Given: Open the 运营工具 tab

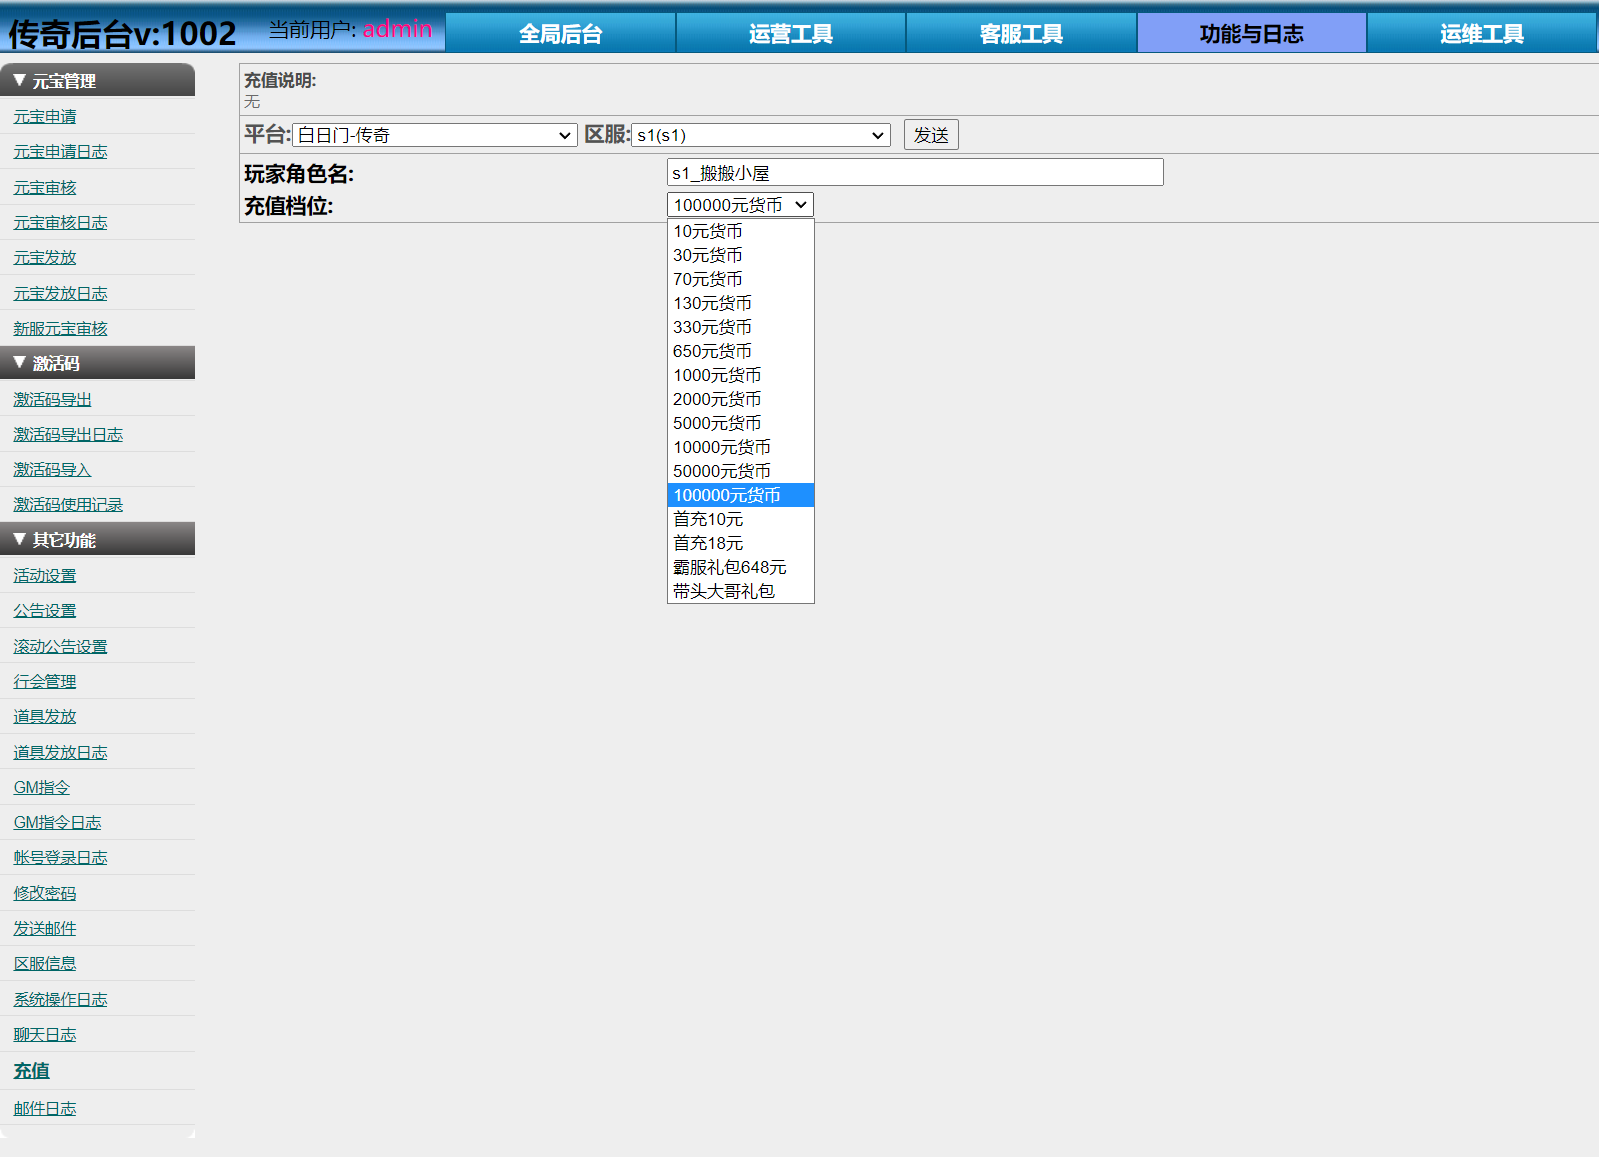Looking at the screenshot, I should [790, 34].
